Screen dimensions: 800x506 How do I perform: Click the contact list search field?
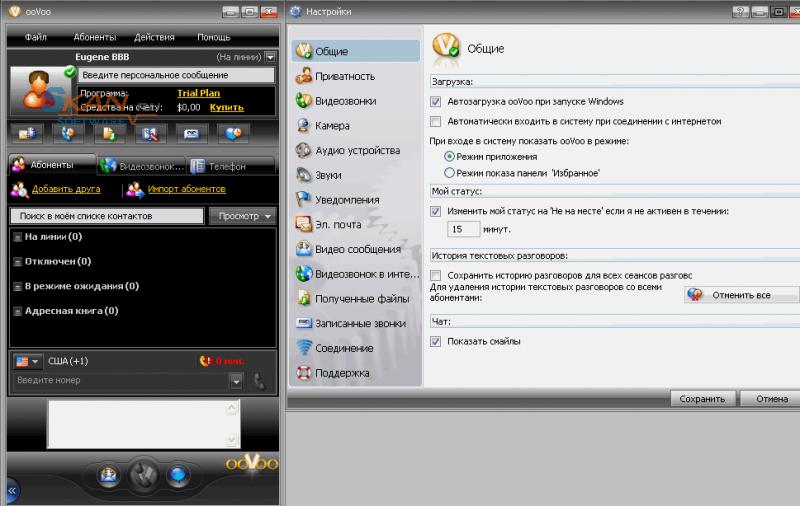click(x=107, y=216)
